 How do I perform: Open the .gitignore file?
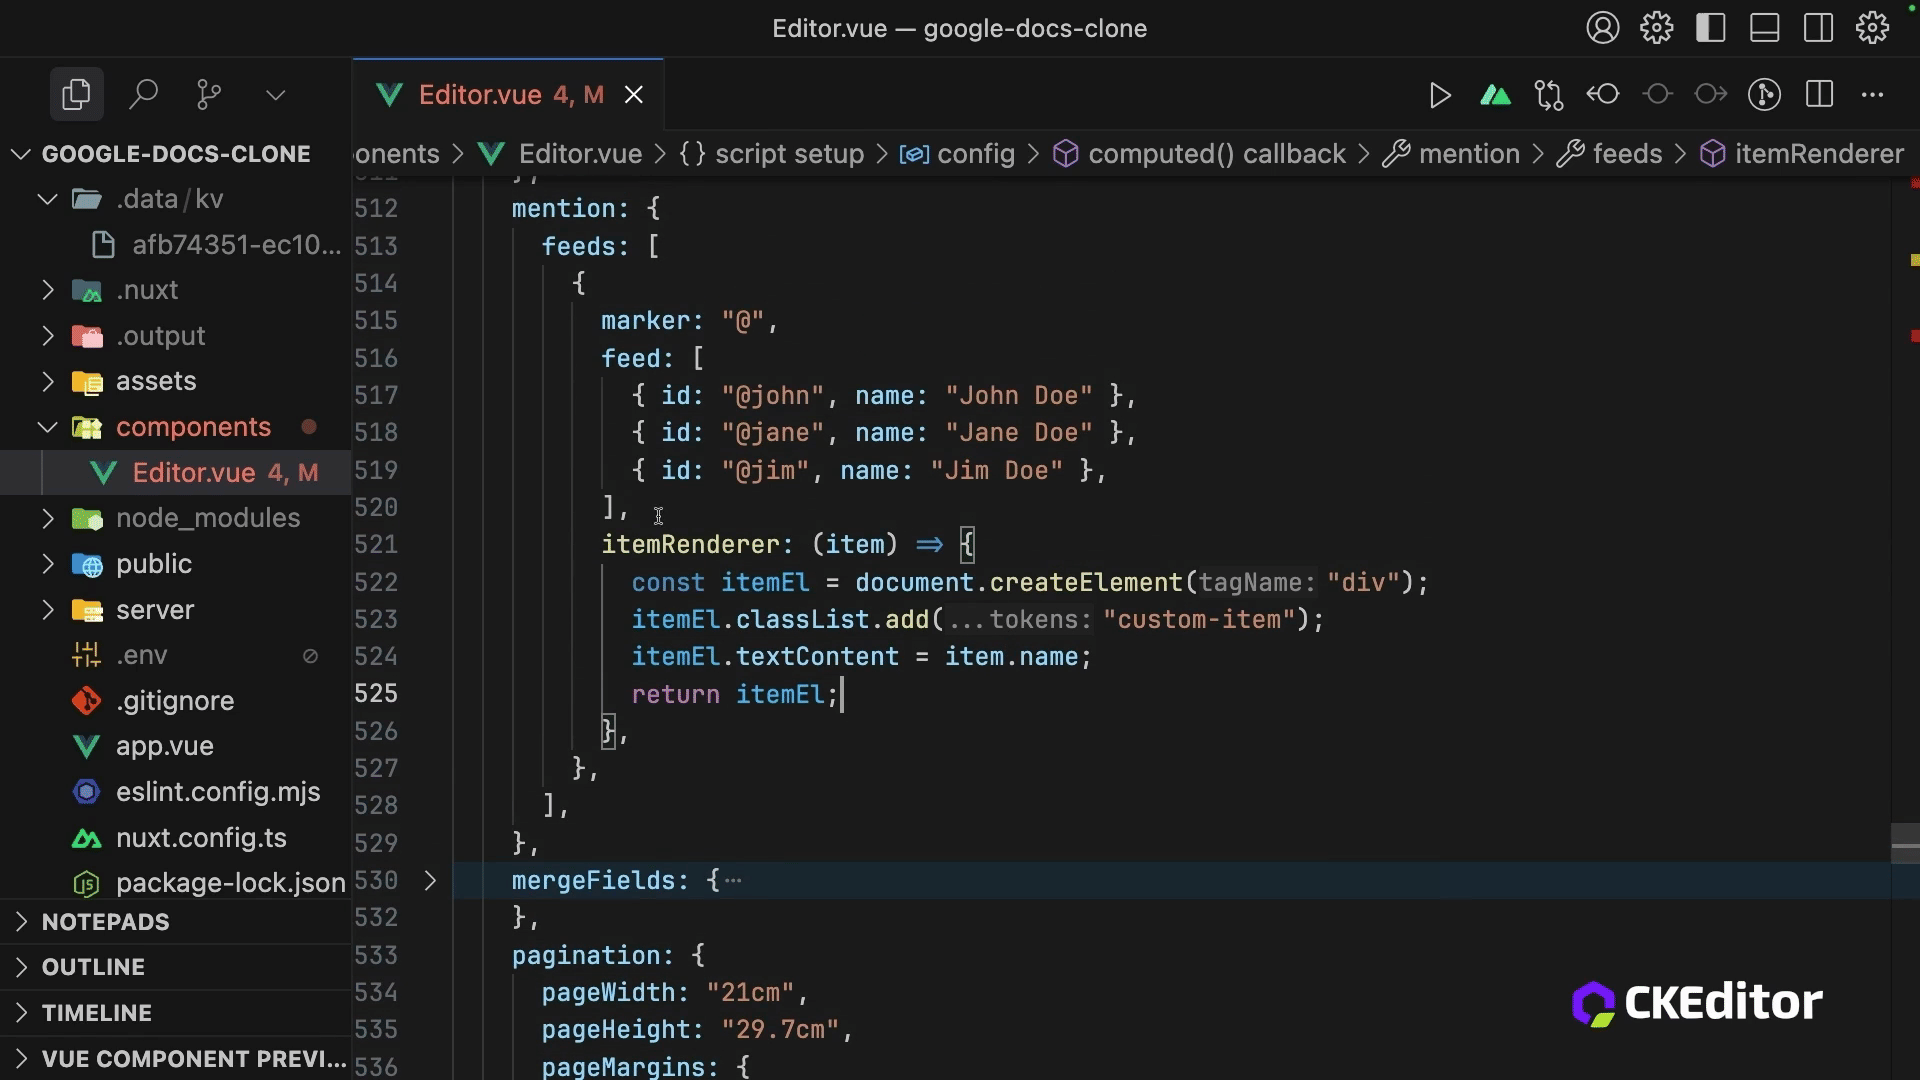click(x=174, y=701)
